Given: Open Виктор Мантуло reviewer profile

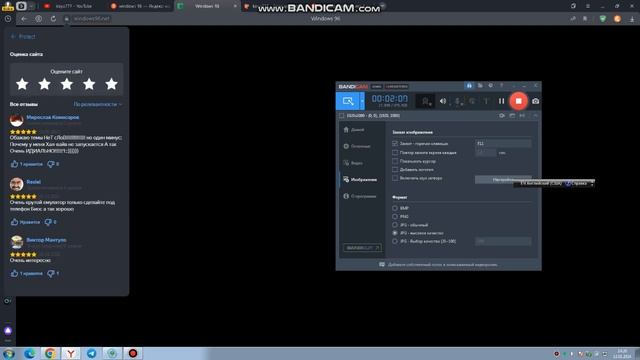Looking at the screenshot, I should click(x=46, y=240).
